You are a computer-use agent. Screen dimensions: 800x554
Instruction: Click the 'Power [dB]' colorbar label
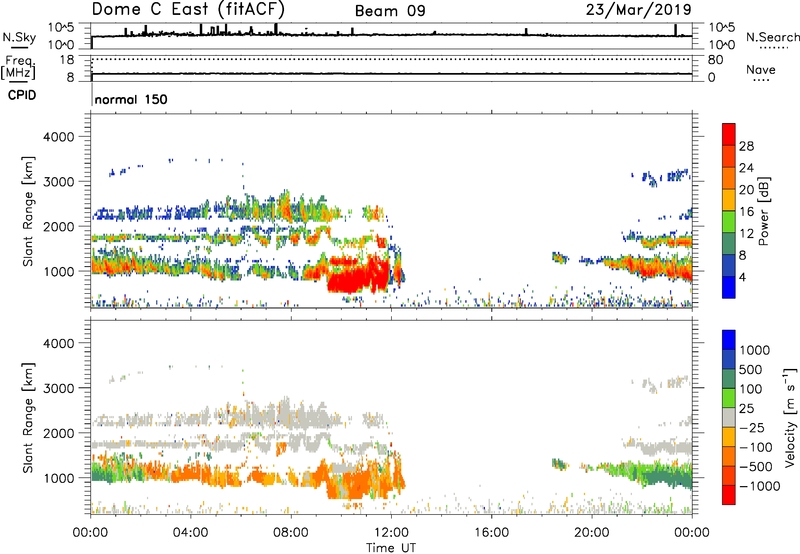point(763,211)
